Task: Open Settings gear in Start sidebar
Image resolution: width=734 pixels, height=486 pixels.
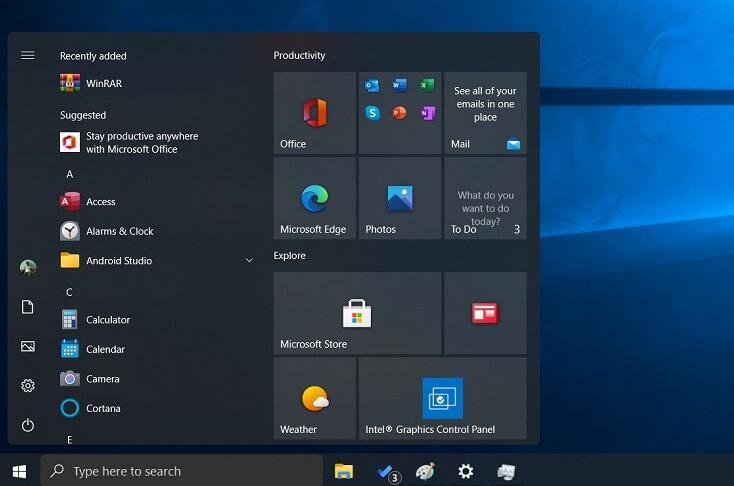Action: click(x=28, y=385)
